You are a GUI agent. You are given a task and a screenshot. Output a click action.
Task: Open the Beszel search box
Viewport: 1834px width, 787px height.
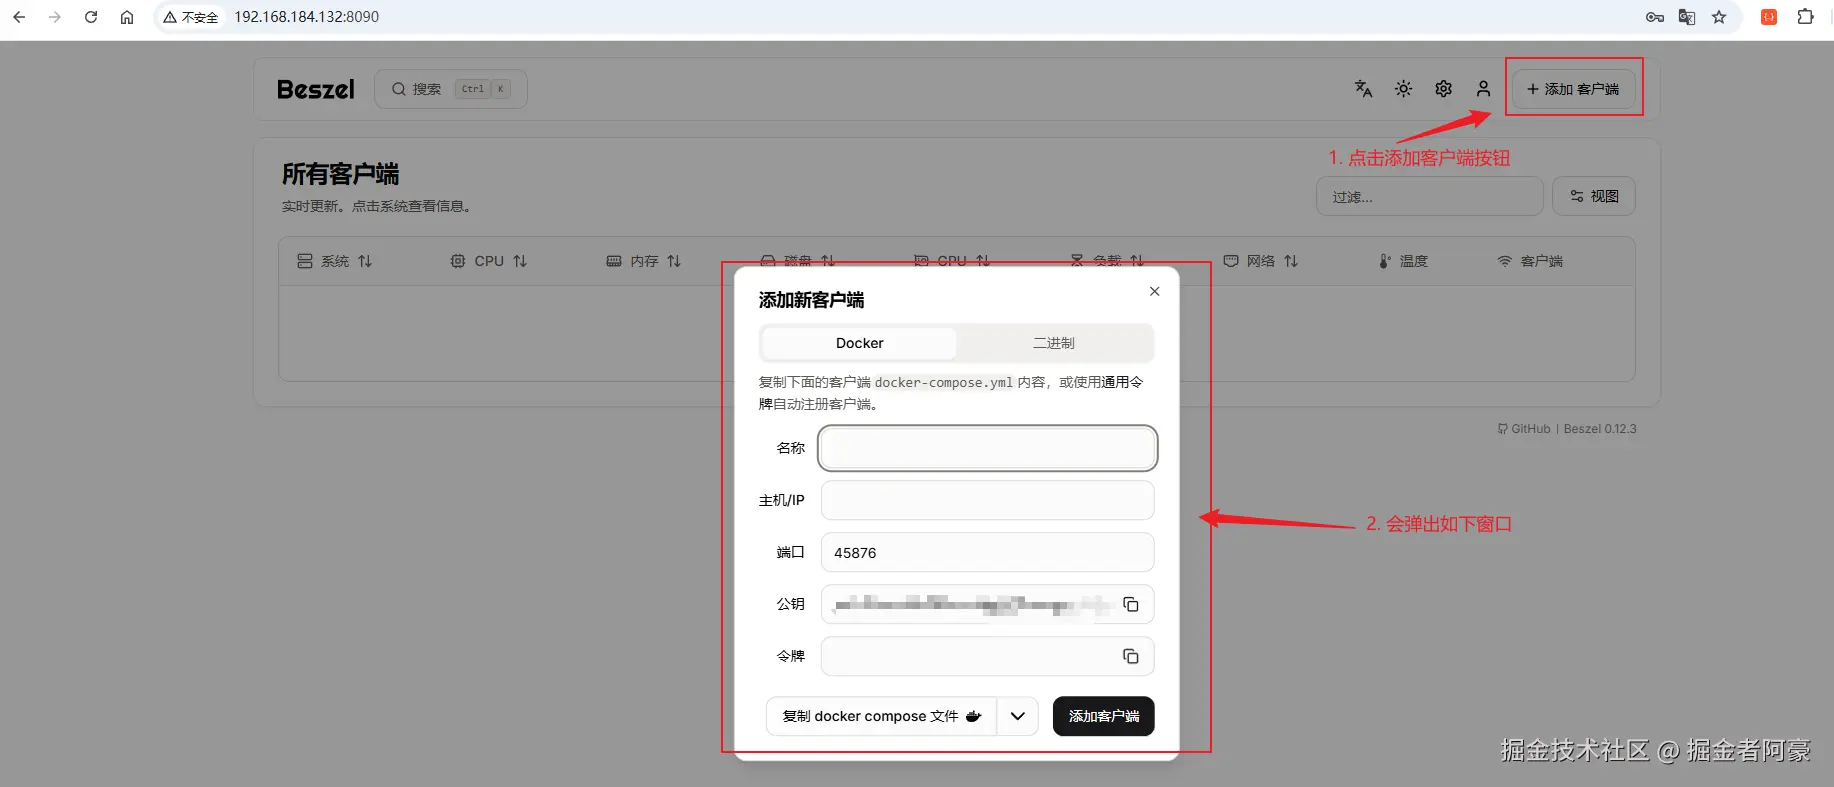tap(451, 89)
